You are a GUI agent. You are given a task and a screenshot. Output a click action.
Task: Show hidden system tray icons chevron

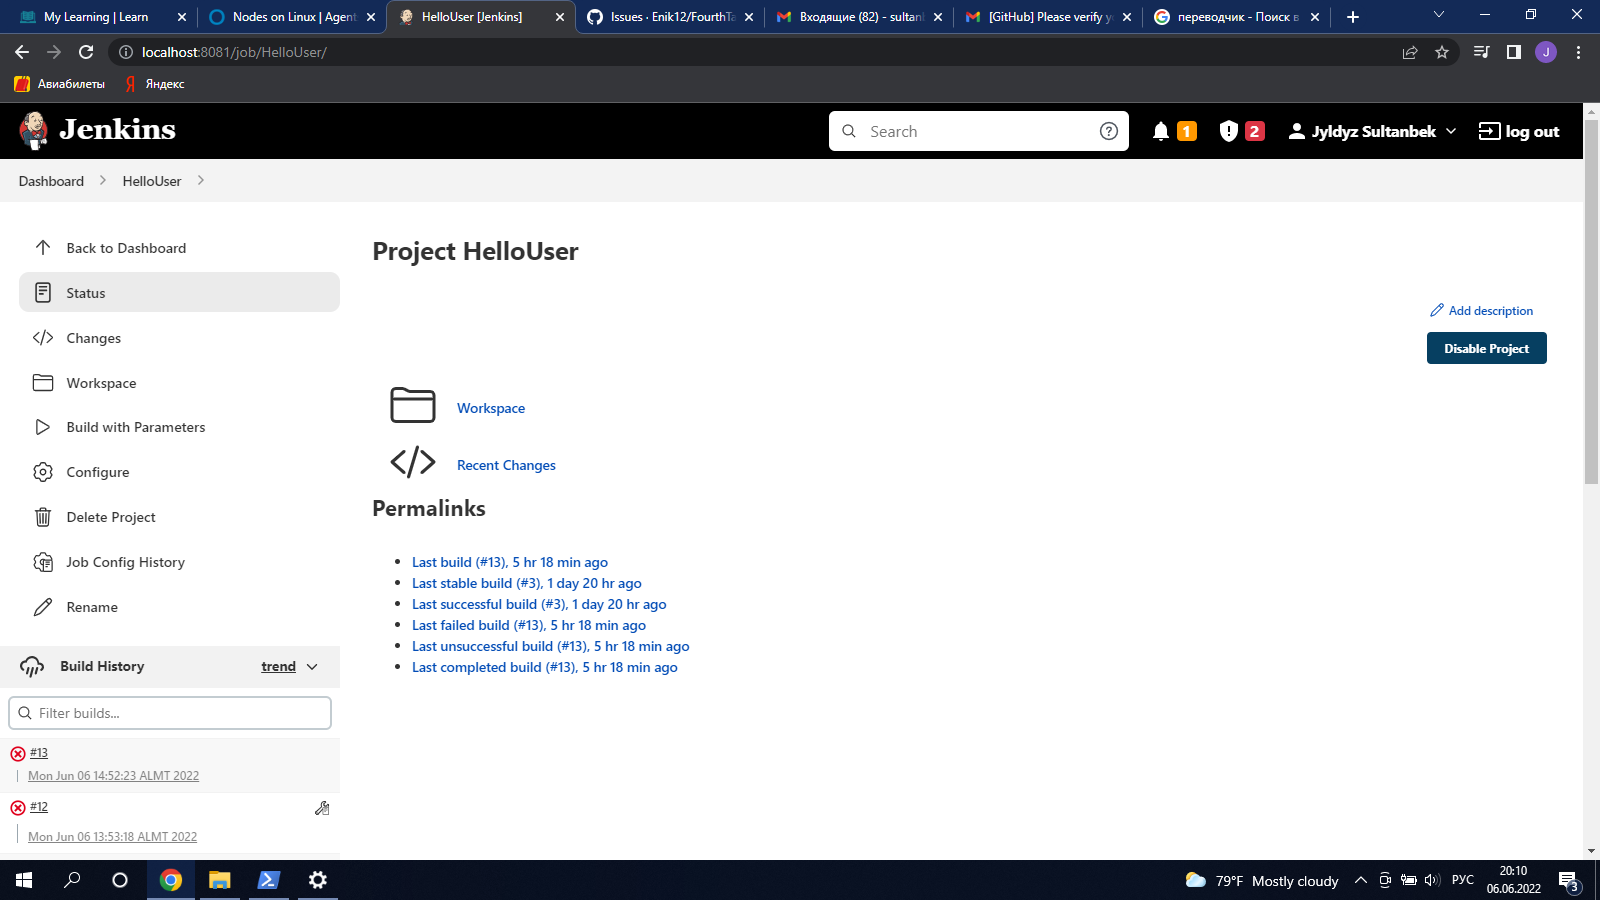(1360, 880)
